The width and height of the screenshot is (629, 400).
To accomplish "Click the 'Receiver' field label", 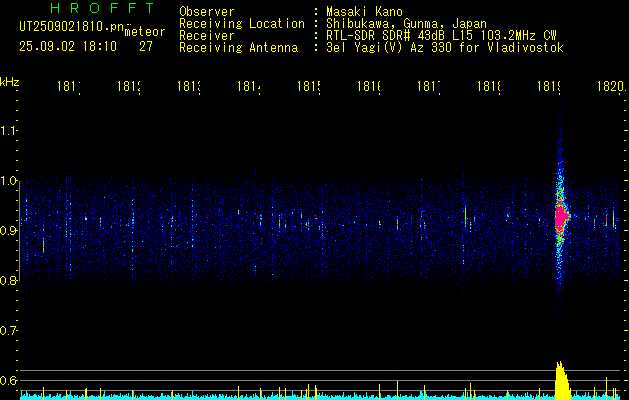I will 207,36.
